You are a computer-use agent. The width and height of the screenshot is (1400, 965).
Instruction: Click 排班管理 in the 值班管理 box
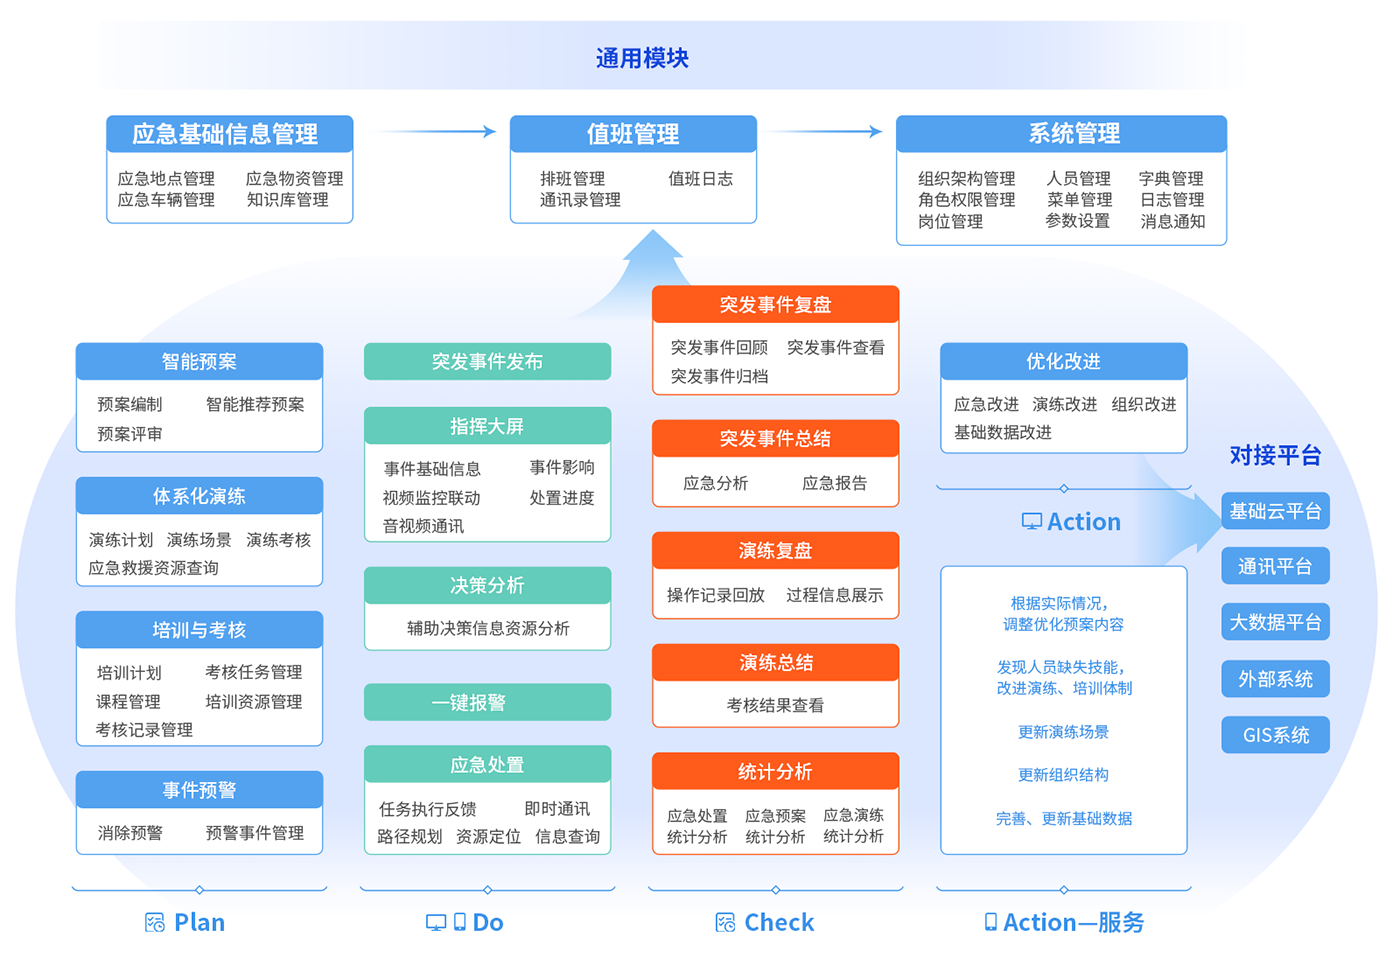pyautogui.click(x=572, y=178)
